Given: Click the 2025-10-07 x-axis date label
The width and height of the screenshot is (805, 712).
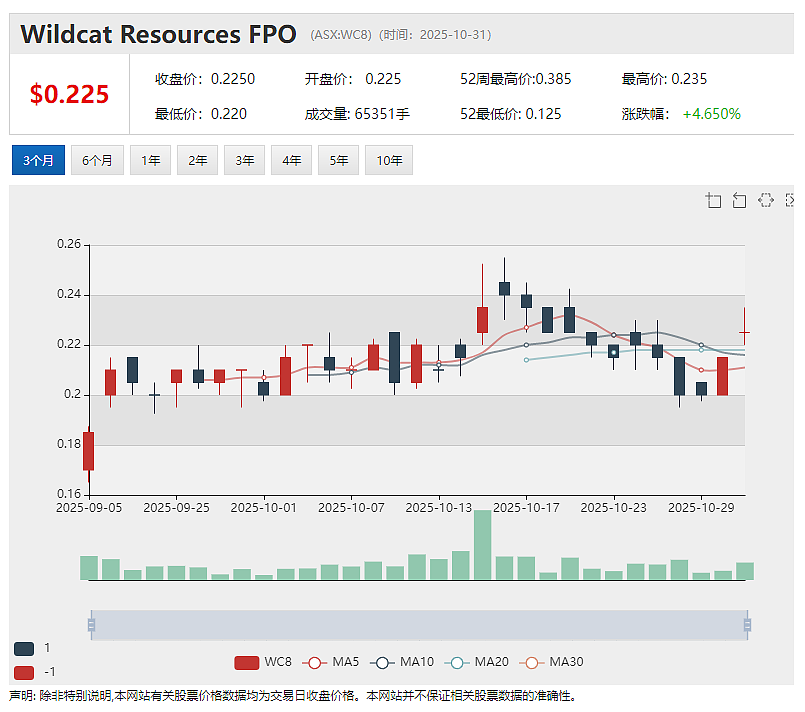Looking at the screenshot, I should point(351,508).
